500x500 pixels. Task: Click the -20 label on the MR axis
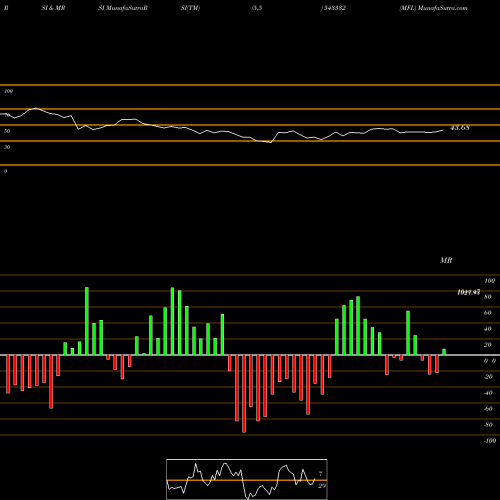488,377
